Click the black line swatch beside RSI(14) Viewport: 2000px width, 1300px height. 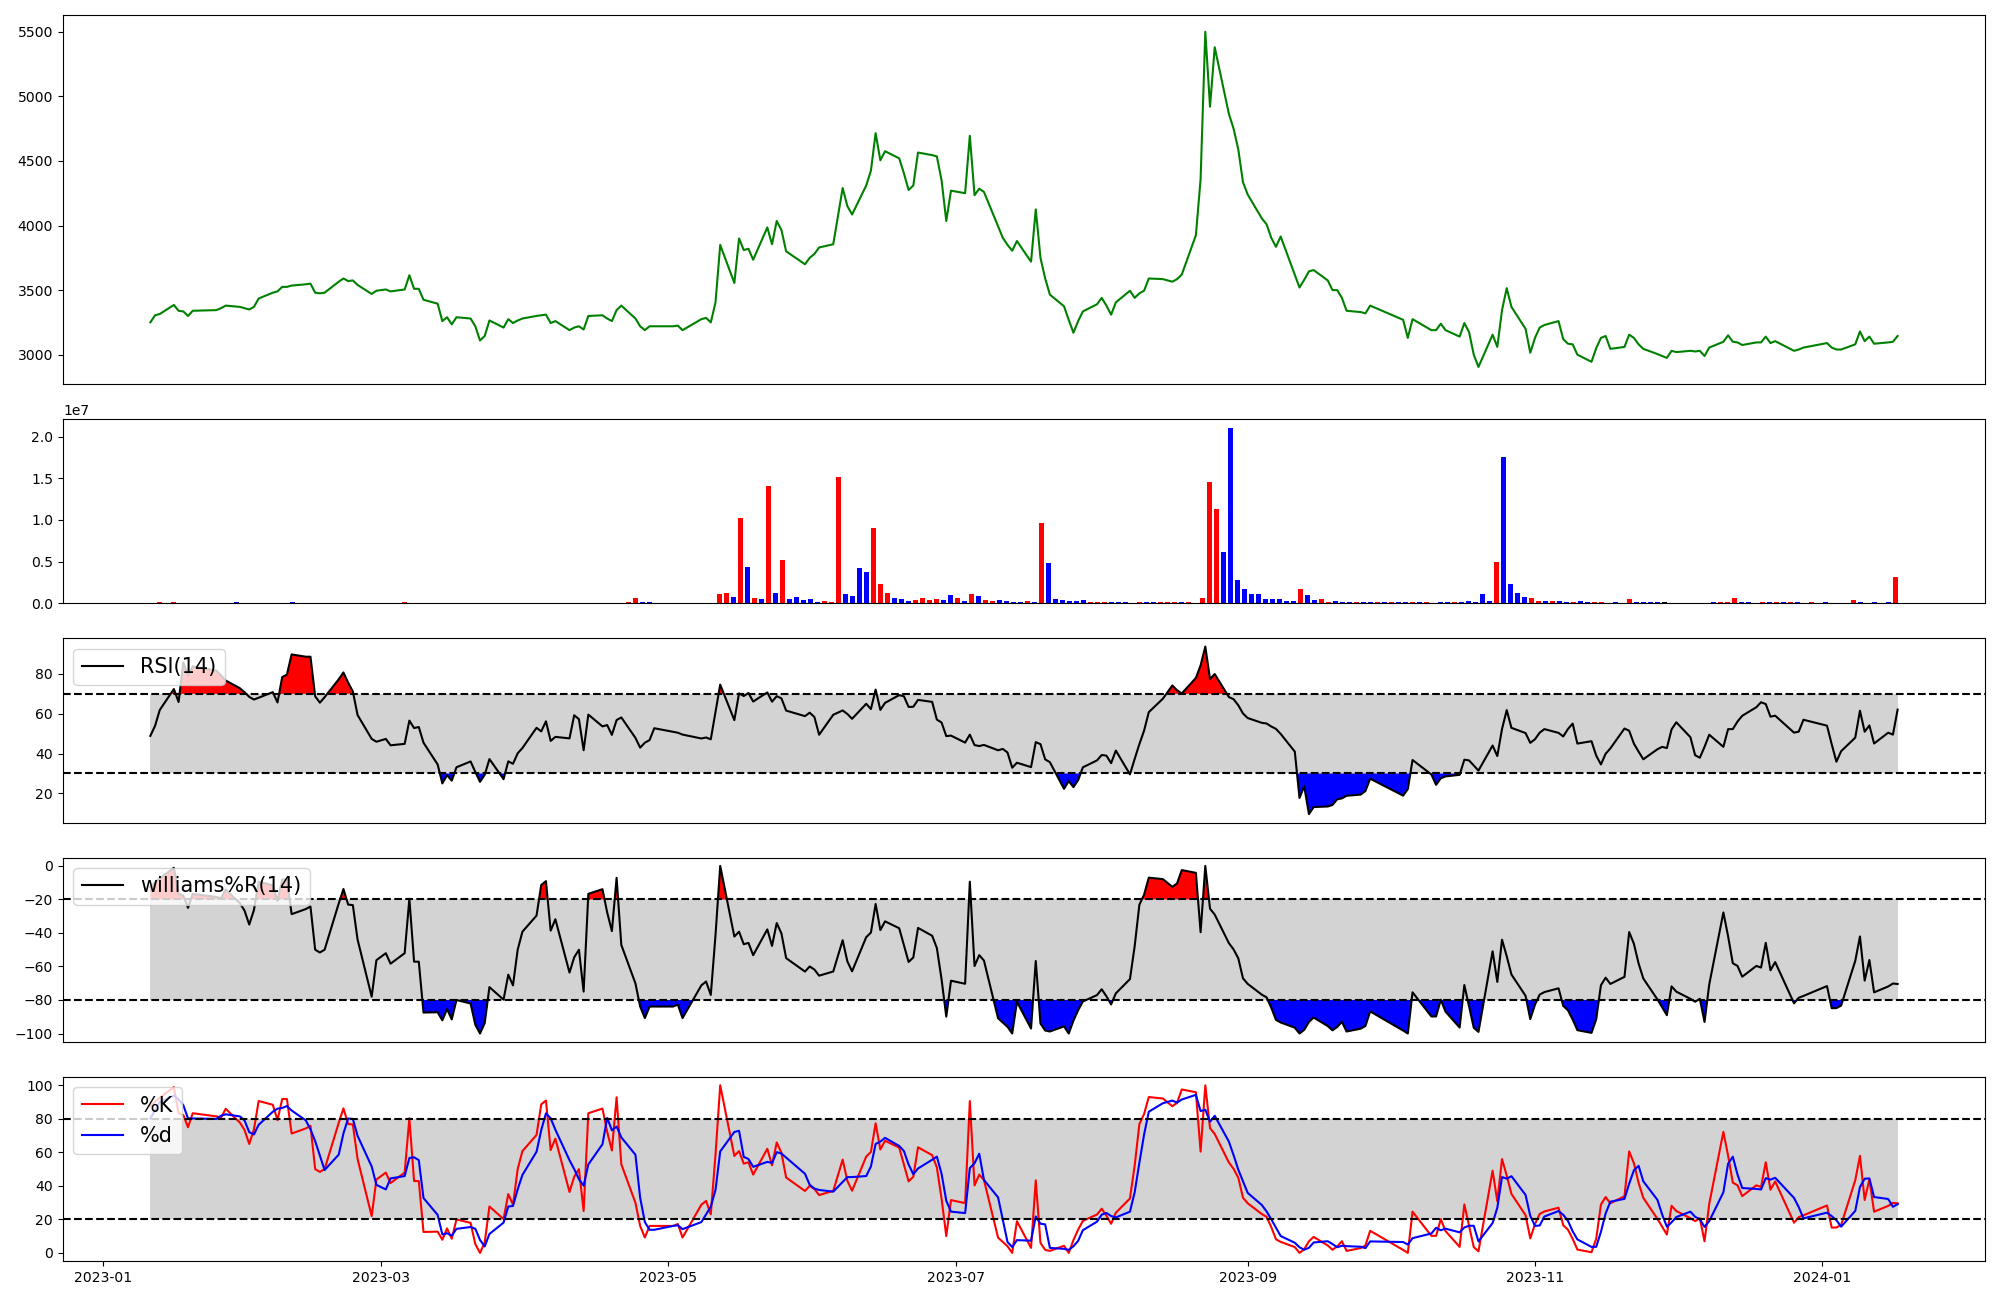click(x=102, y=666)
